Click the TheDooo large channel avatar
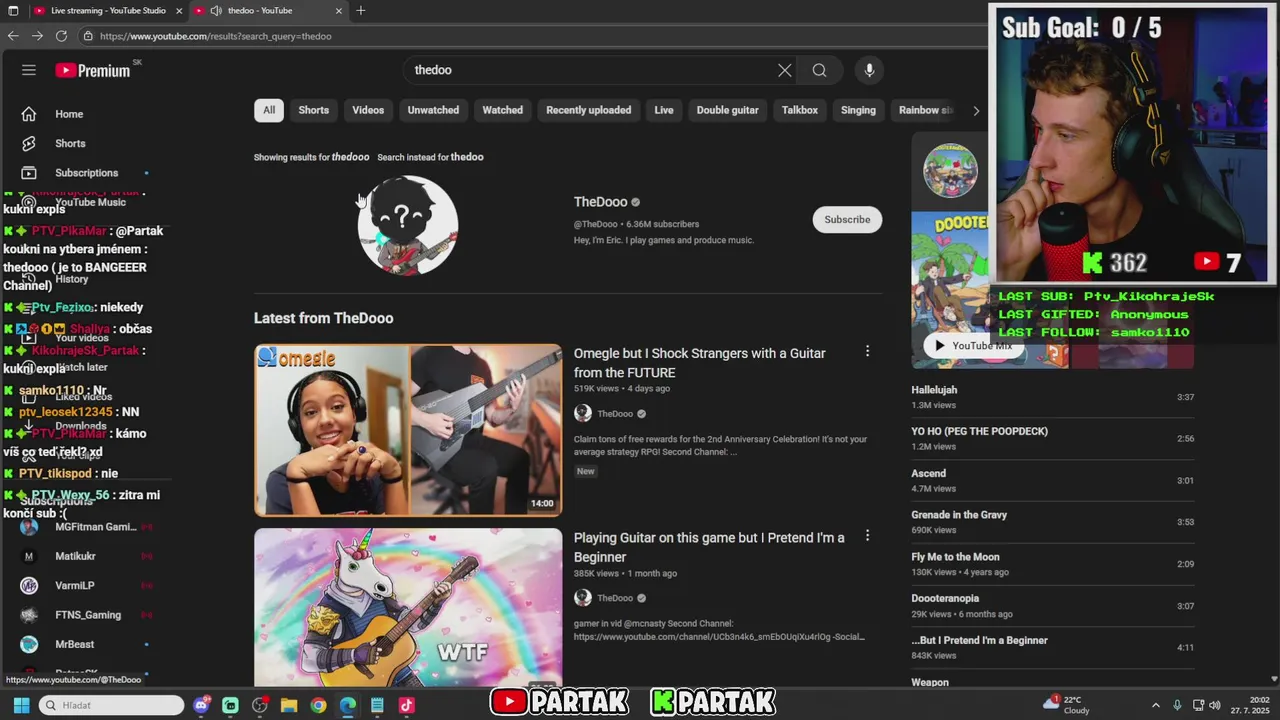The height and width of the screenshot is (720, 1280). point(408,225)
